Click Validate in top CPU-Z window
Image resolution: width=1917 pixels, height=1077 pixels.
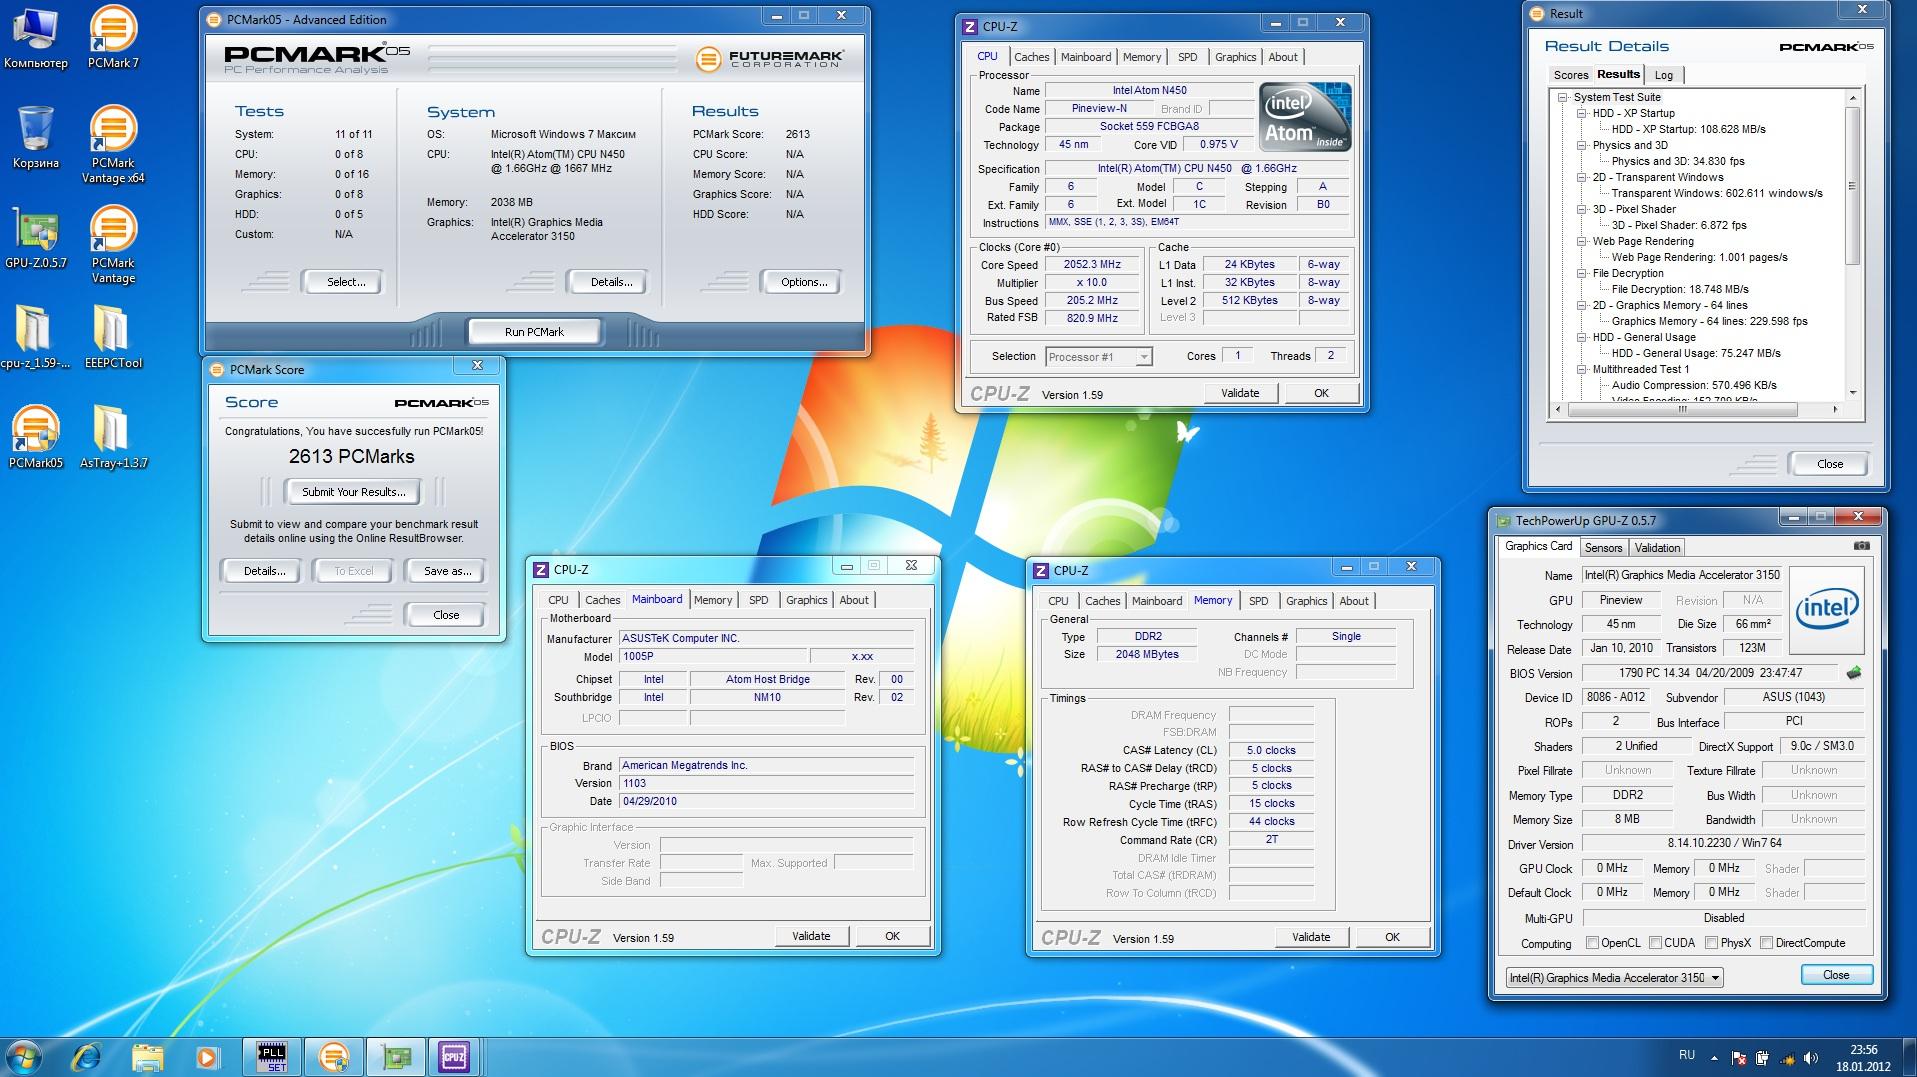pos(1240,393)
